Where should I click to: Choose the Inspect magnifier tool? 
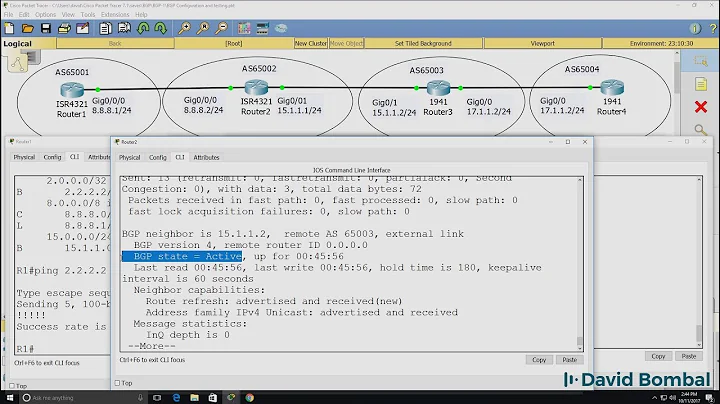click(x=701, y=129)
